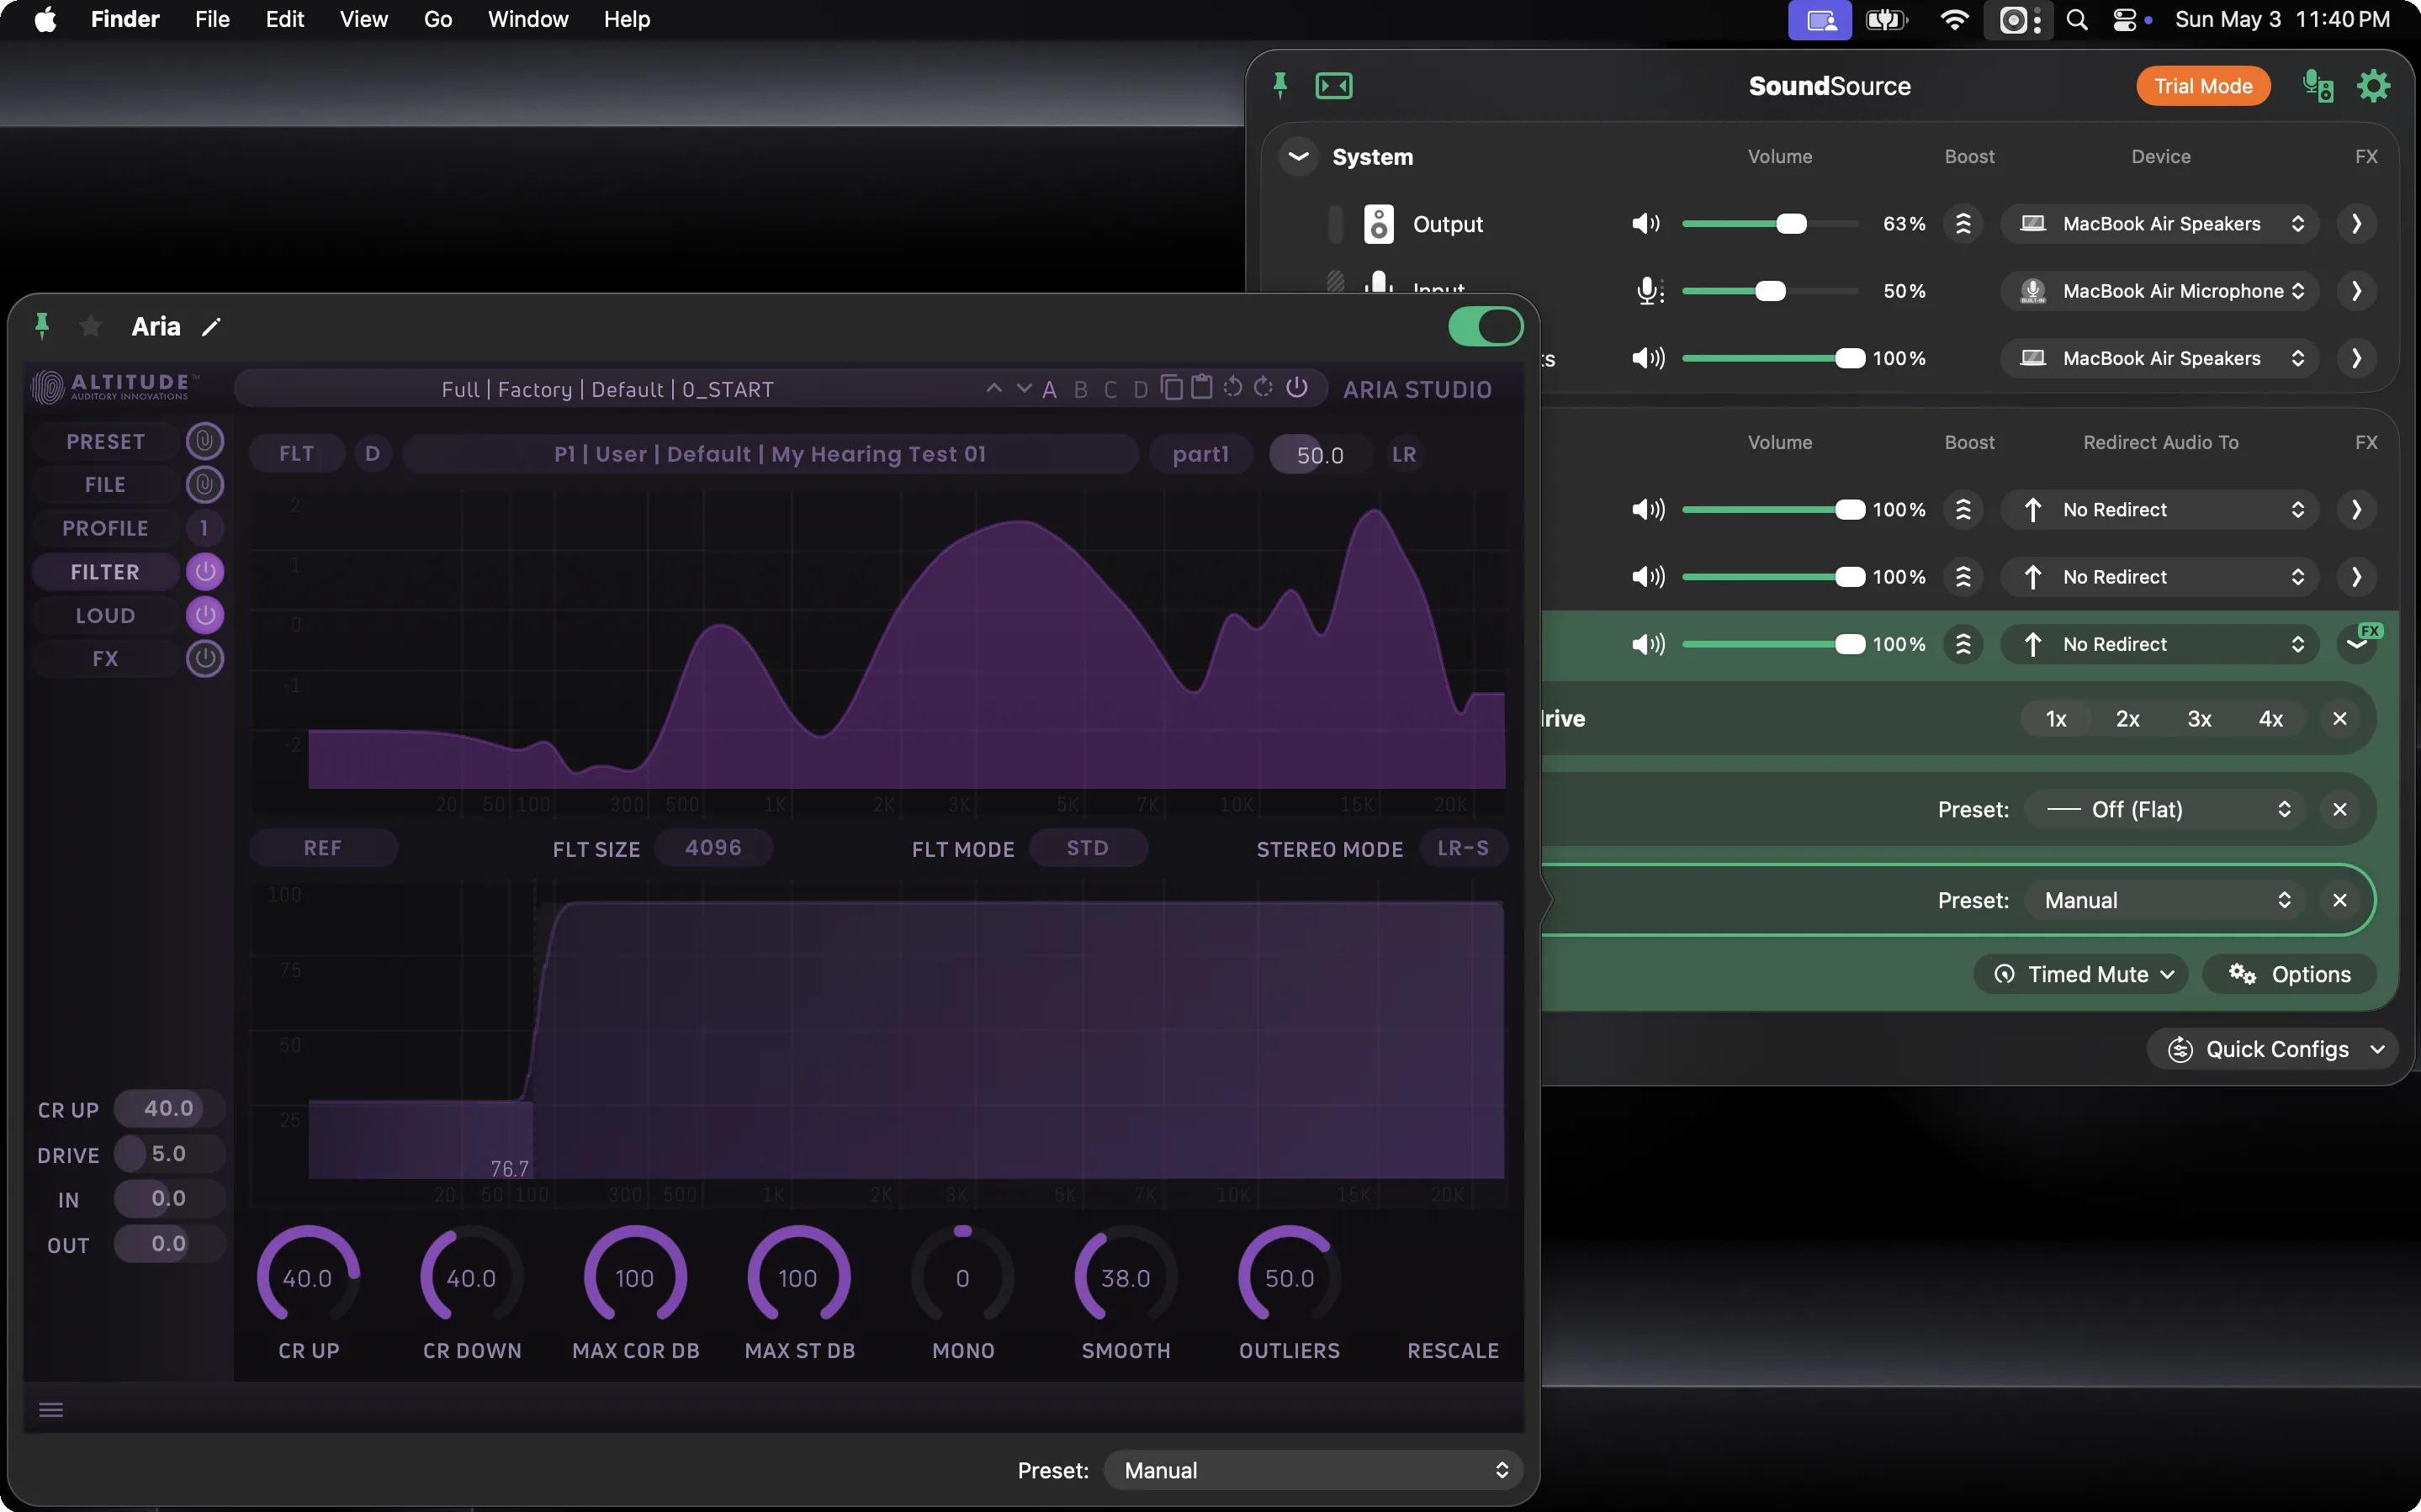Image resolution: width=2421 pixels, height=1512 pixels.
Task: Mute the Output volume speaker icon
Action: click(x=1646, y=224)
